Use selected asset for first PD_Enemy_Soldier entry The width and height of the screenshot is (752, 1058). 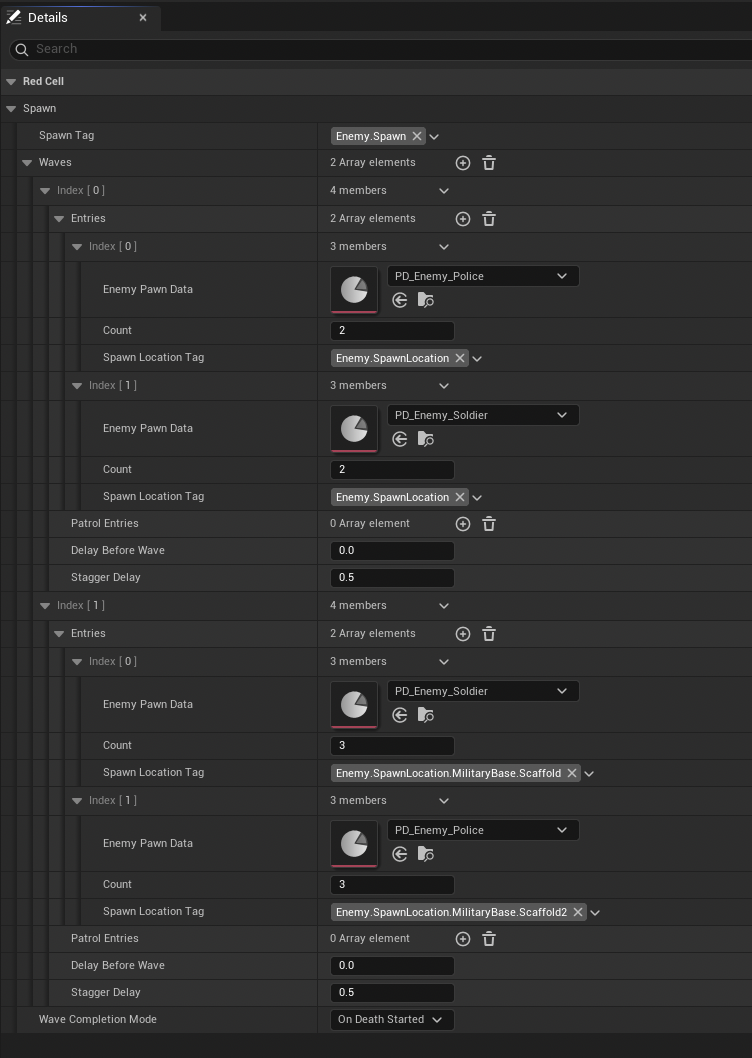[400, 439]
